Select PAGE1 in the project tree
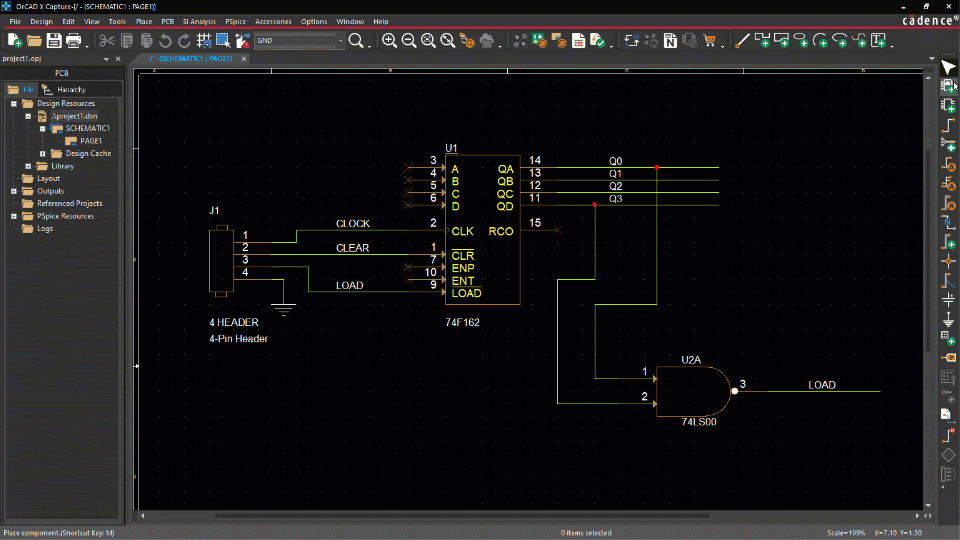The height and width of the screenshot is (540, 960). coord(91,141)
